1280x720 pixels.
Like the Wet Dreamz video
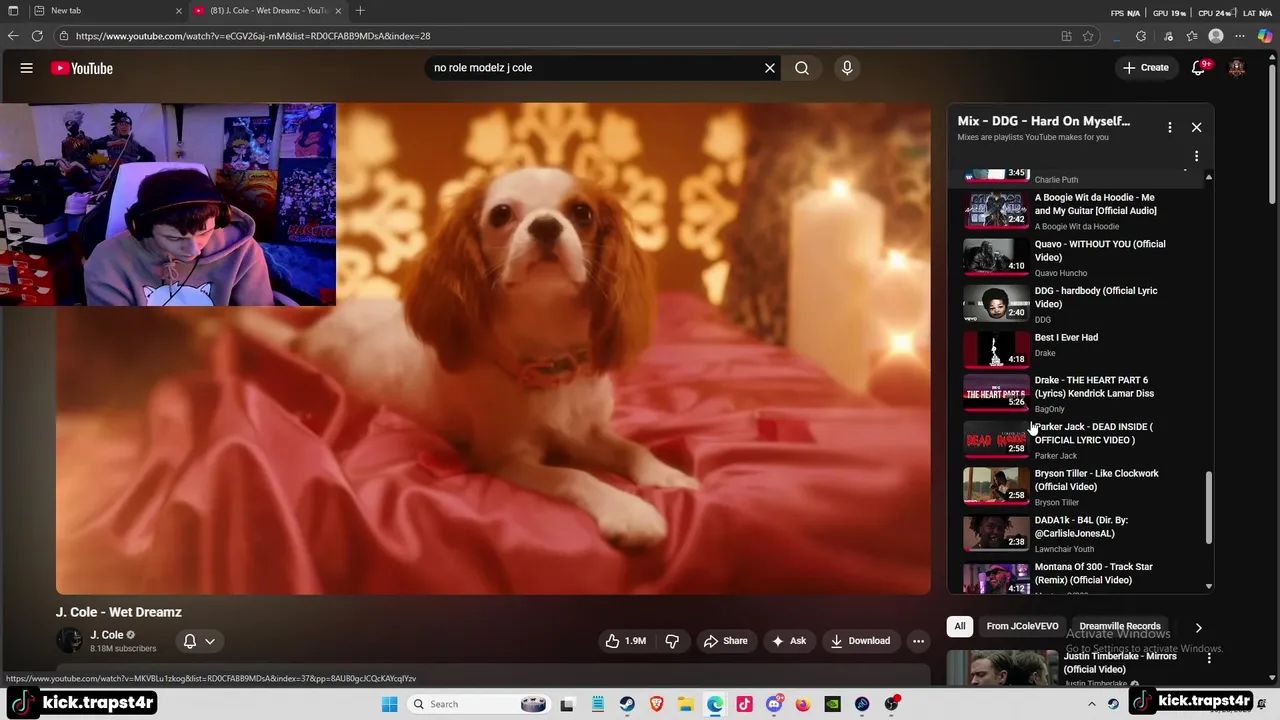(x=626, y=641)
